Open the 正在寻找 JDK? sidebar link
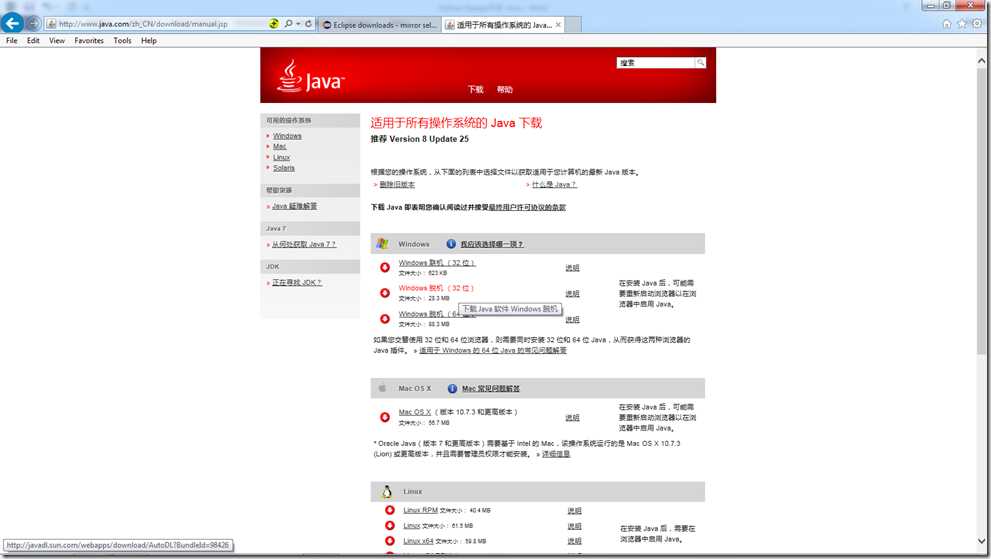Image resolution: width=991 pixels, height=559 pixels. pos(297,283)
